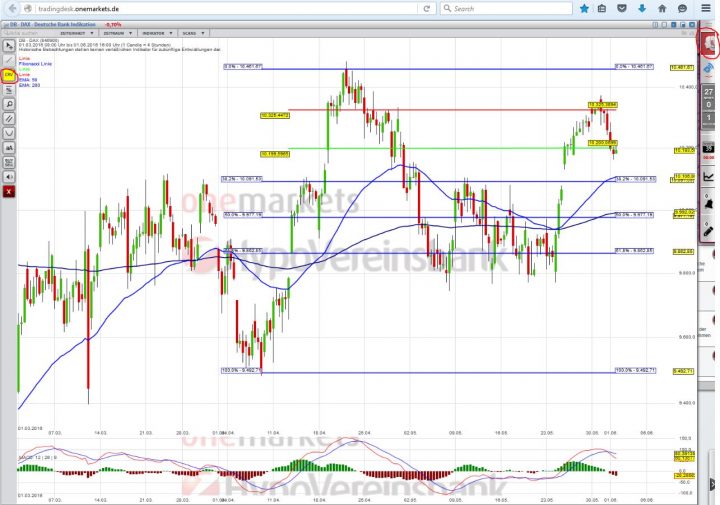Click the yellow DIV tool button
This screenshot has height=505, width=720.
pyautogui.click(x=9, y=75)
